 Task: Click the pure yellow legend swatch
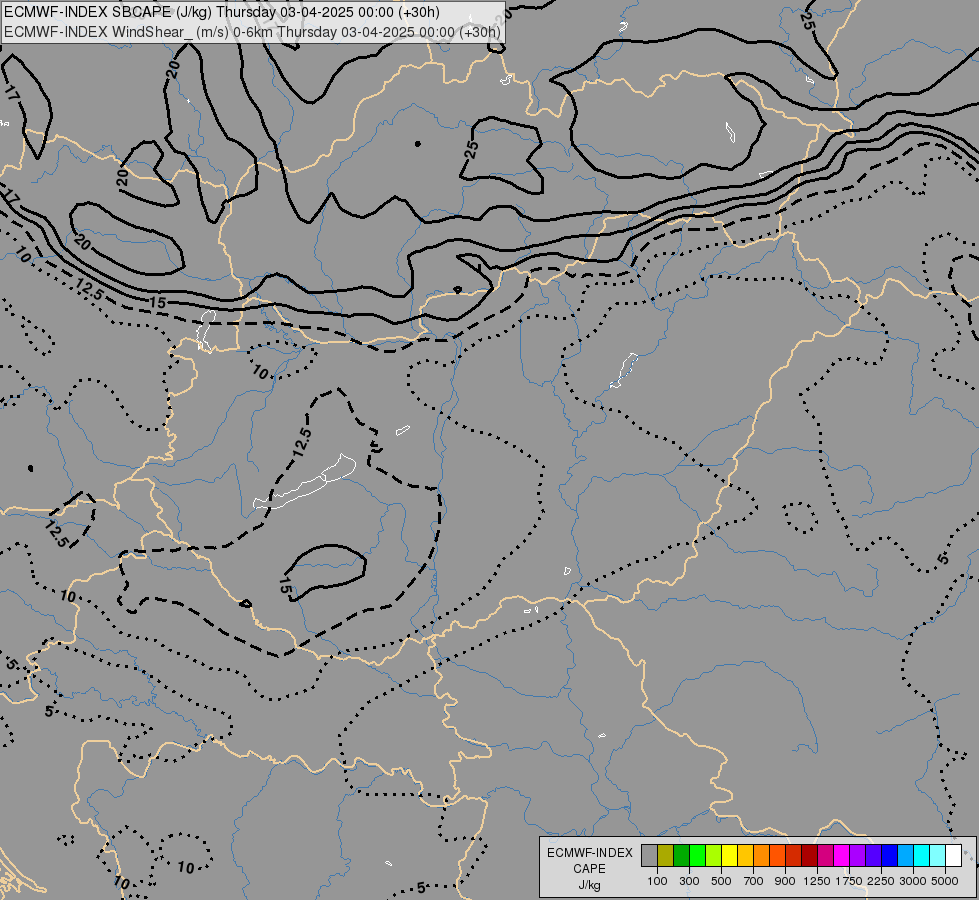click(x=729, y=855)
